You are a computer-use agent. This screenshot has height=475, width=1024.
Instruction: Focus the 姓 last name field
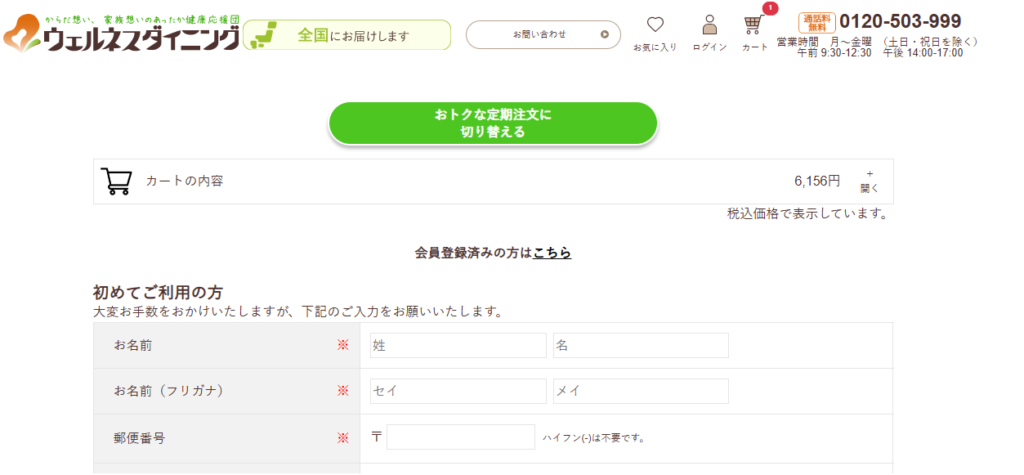tap(458, 345)
